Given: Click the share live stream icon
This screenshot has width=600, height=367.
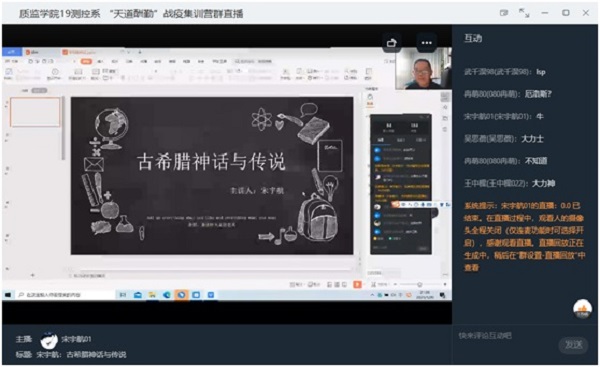Looking at the screenshot, I should [391, 43].
